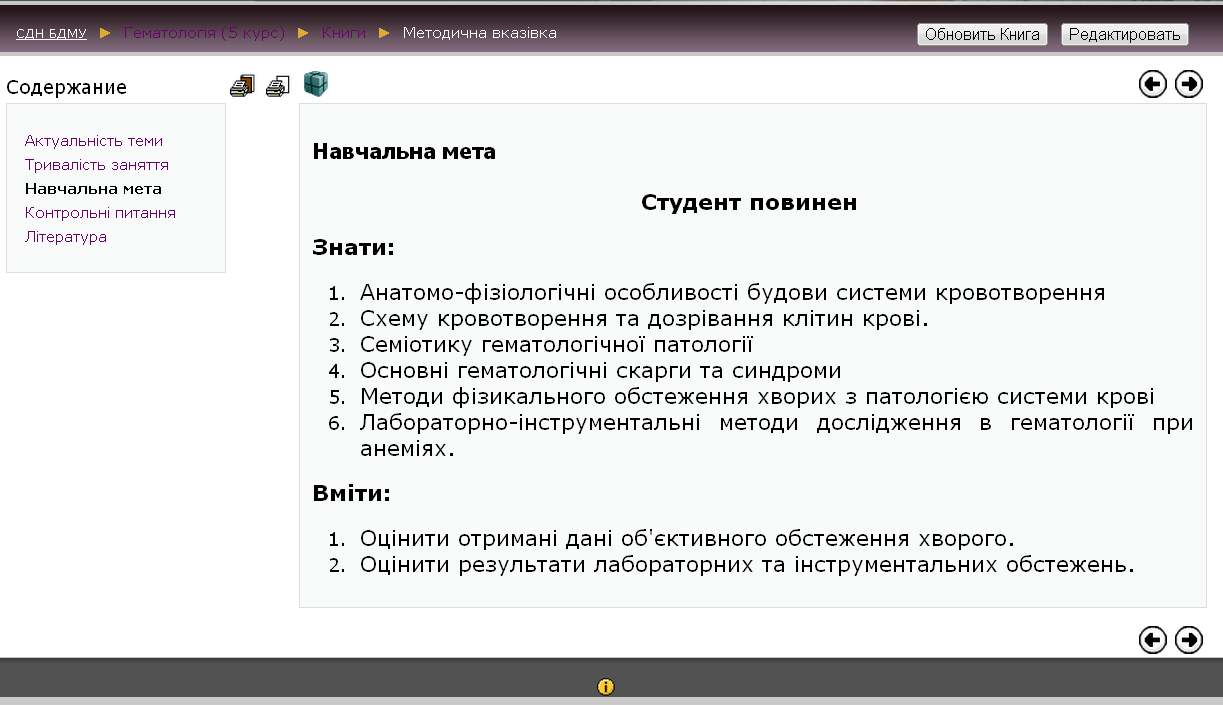Go to next chapter using top right arrow
This screenshot has height=705, width=1223.
point(1189,84)
